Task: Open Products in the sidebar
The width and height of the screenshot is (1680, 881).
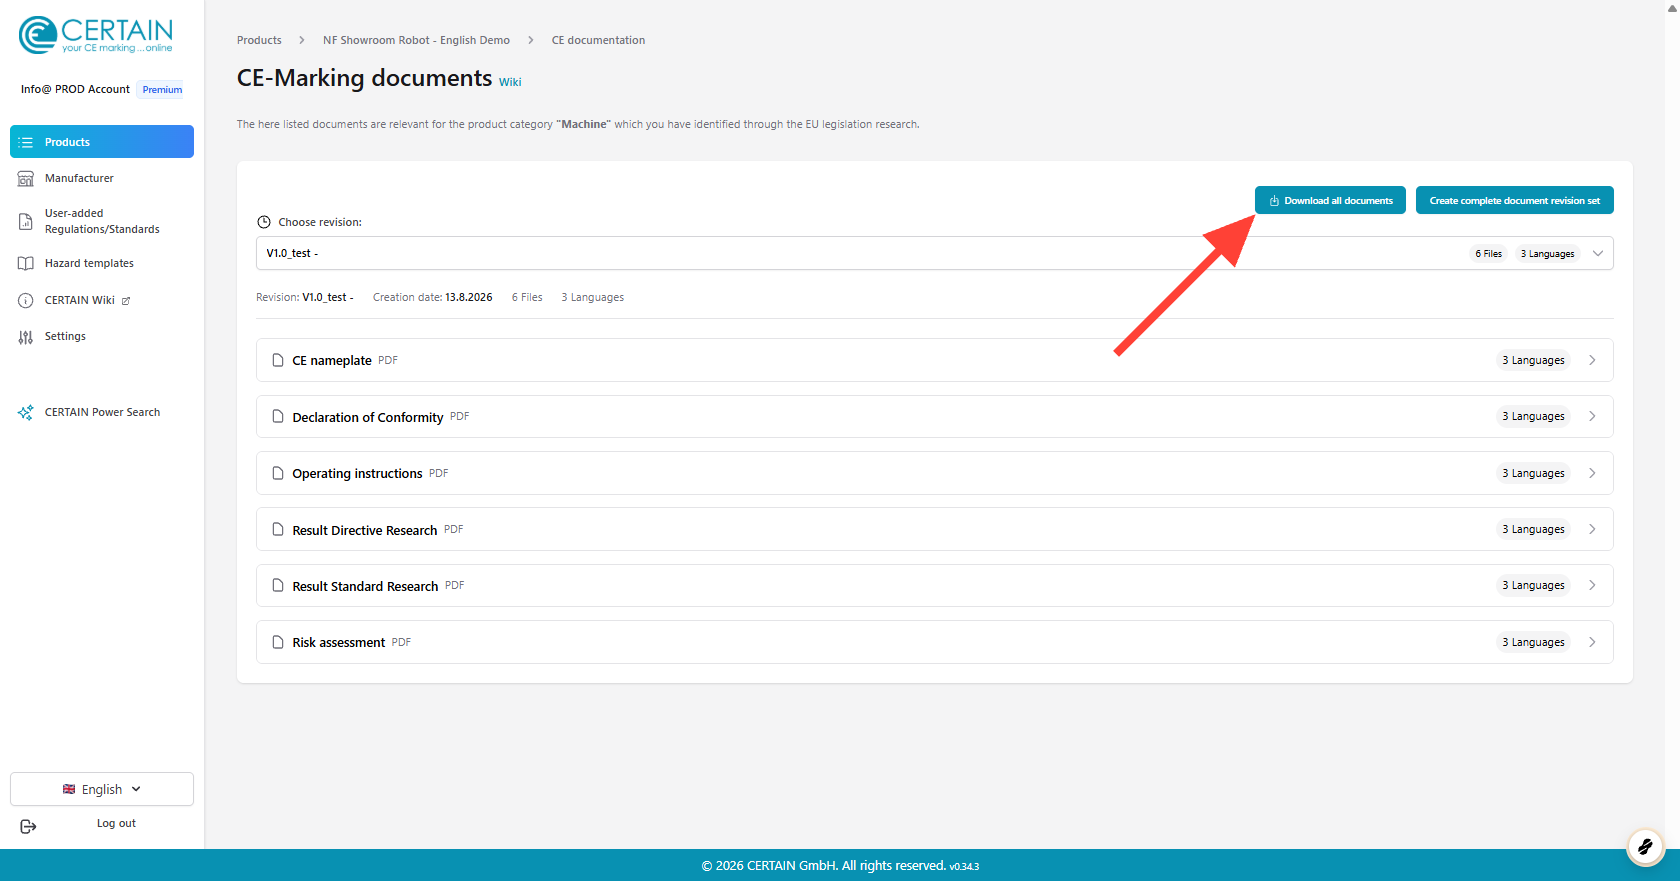Action: (x=102, y=142)
